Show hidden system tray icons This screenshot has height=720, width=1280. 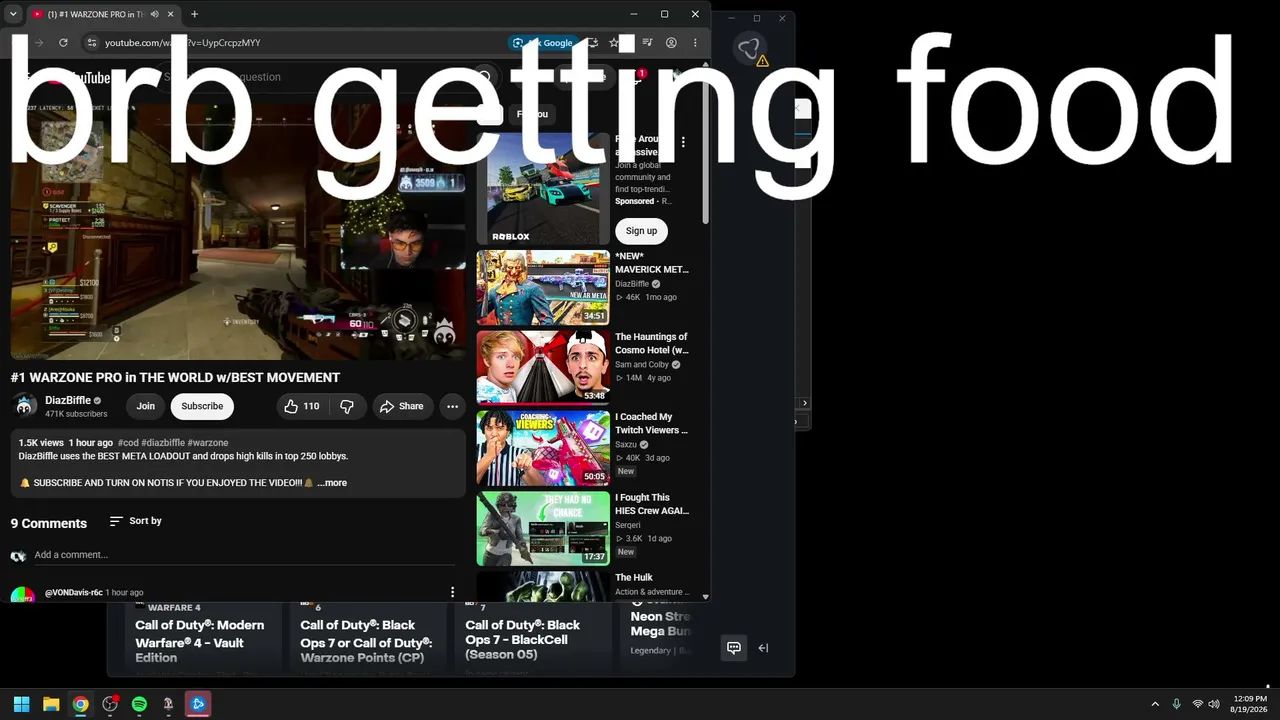coord(1155,704)
